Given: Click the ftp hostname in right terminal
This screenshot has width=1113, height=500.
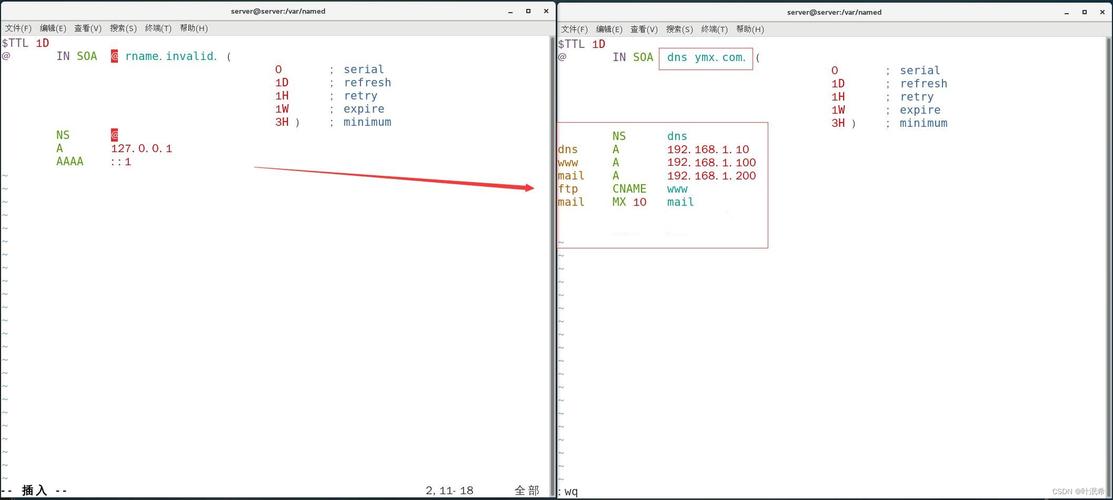Looking at the screenshot, I should click(569, 189).
